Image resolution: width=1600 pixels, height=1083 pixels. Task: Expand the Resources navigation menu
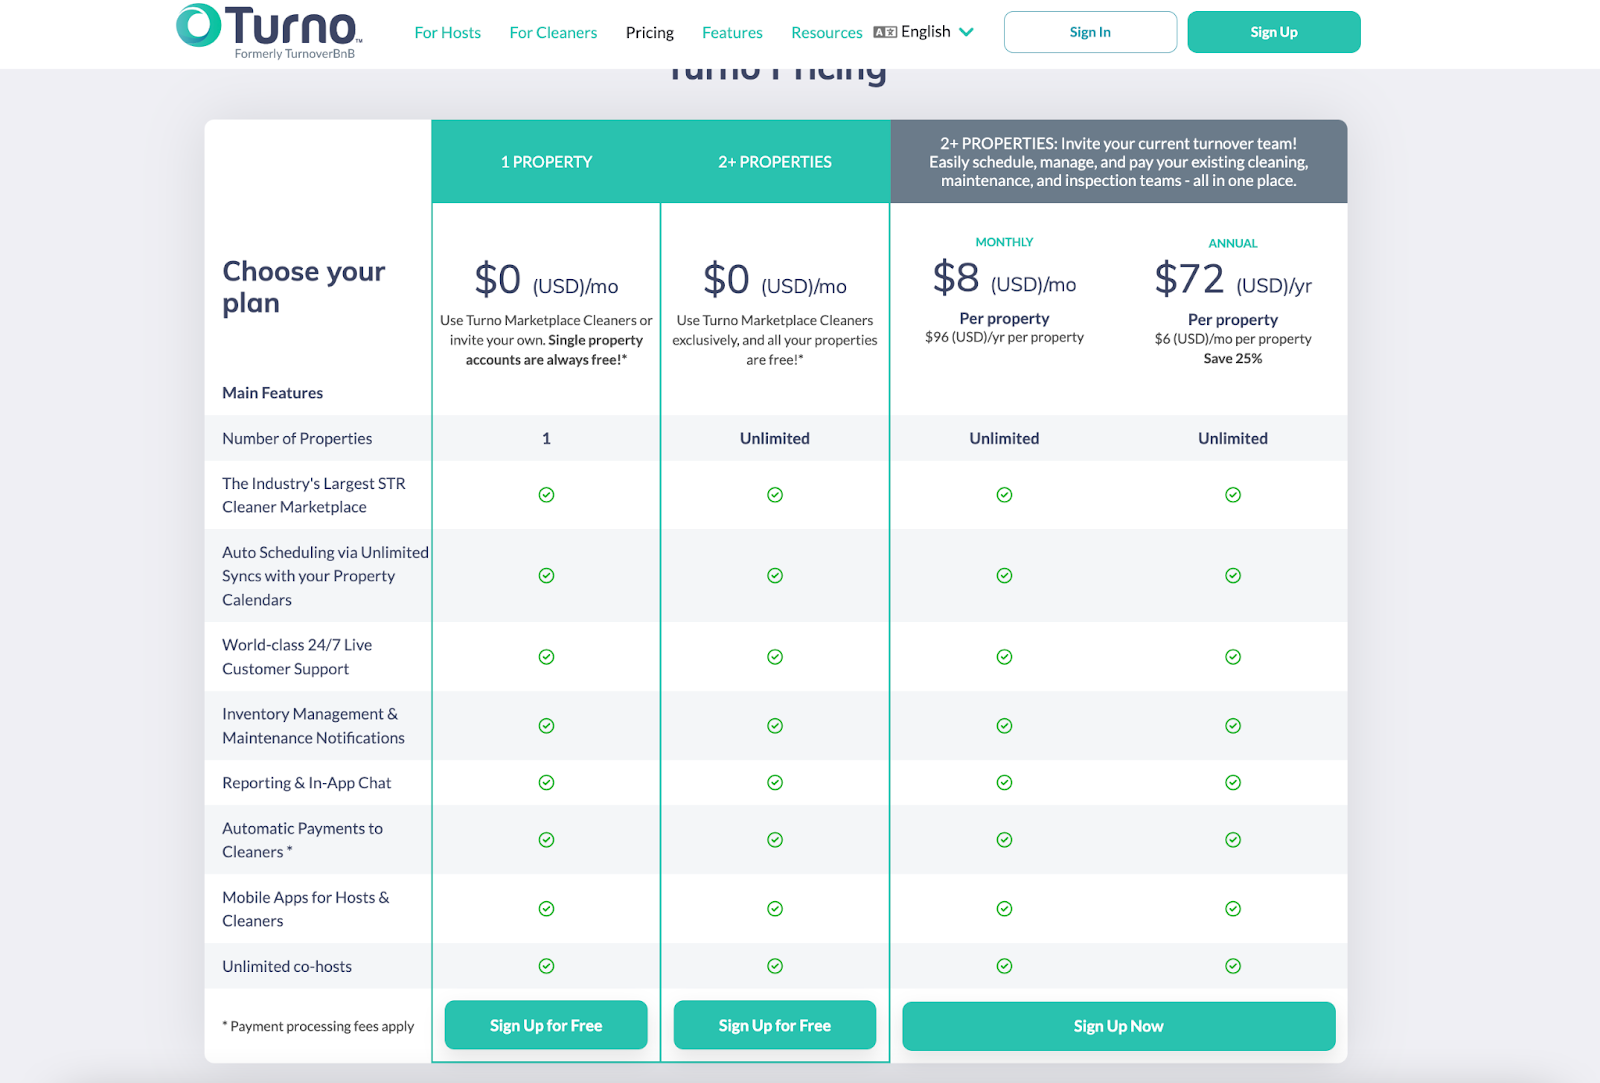pyautogui.click(x=826, y=31)
